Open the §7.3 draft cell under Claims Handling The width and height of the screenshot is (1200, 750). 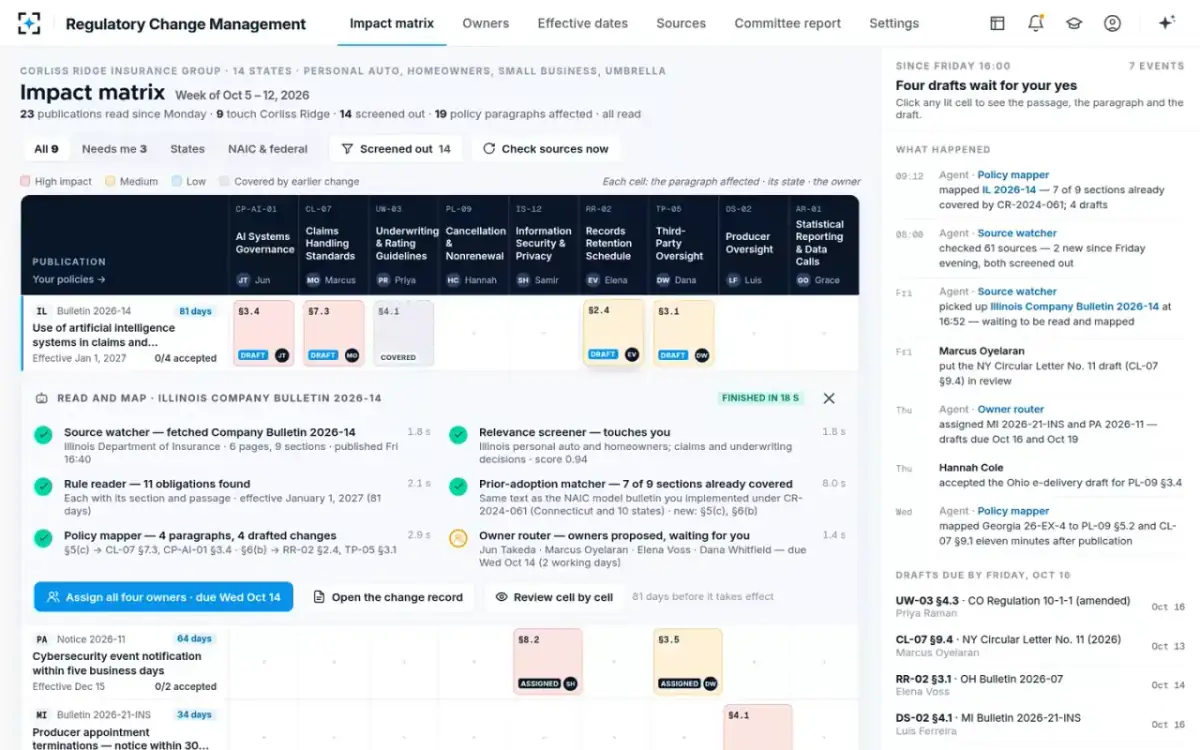pyautogui.click(x=334, y=333)
